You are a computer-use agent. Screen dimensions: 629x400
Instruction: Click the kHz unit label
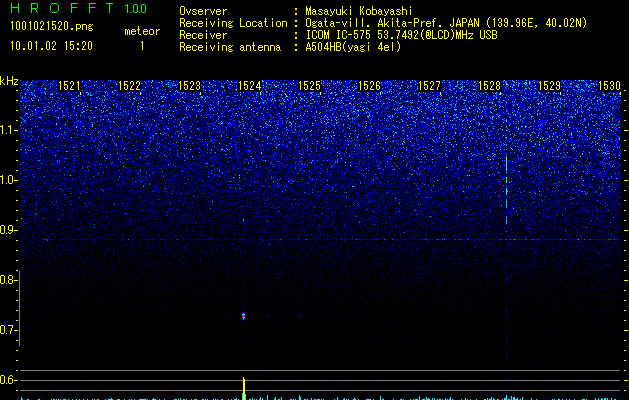point(9,81)
